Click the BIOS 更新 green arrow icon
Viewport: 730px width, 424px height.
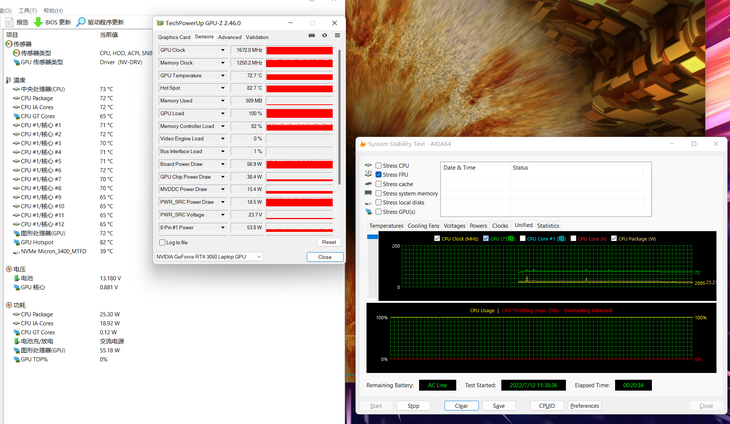click(x=38, y=22)
